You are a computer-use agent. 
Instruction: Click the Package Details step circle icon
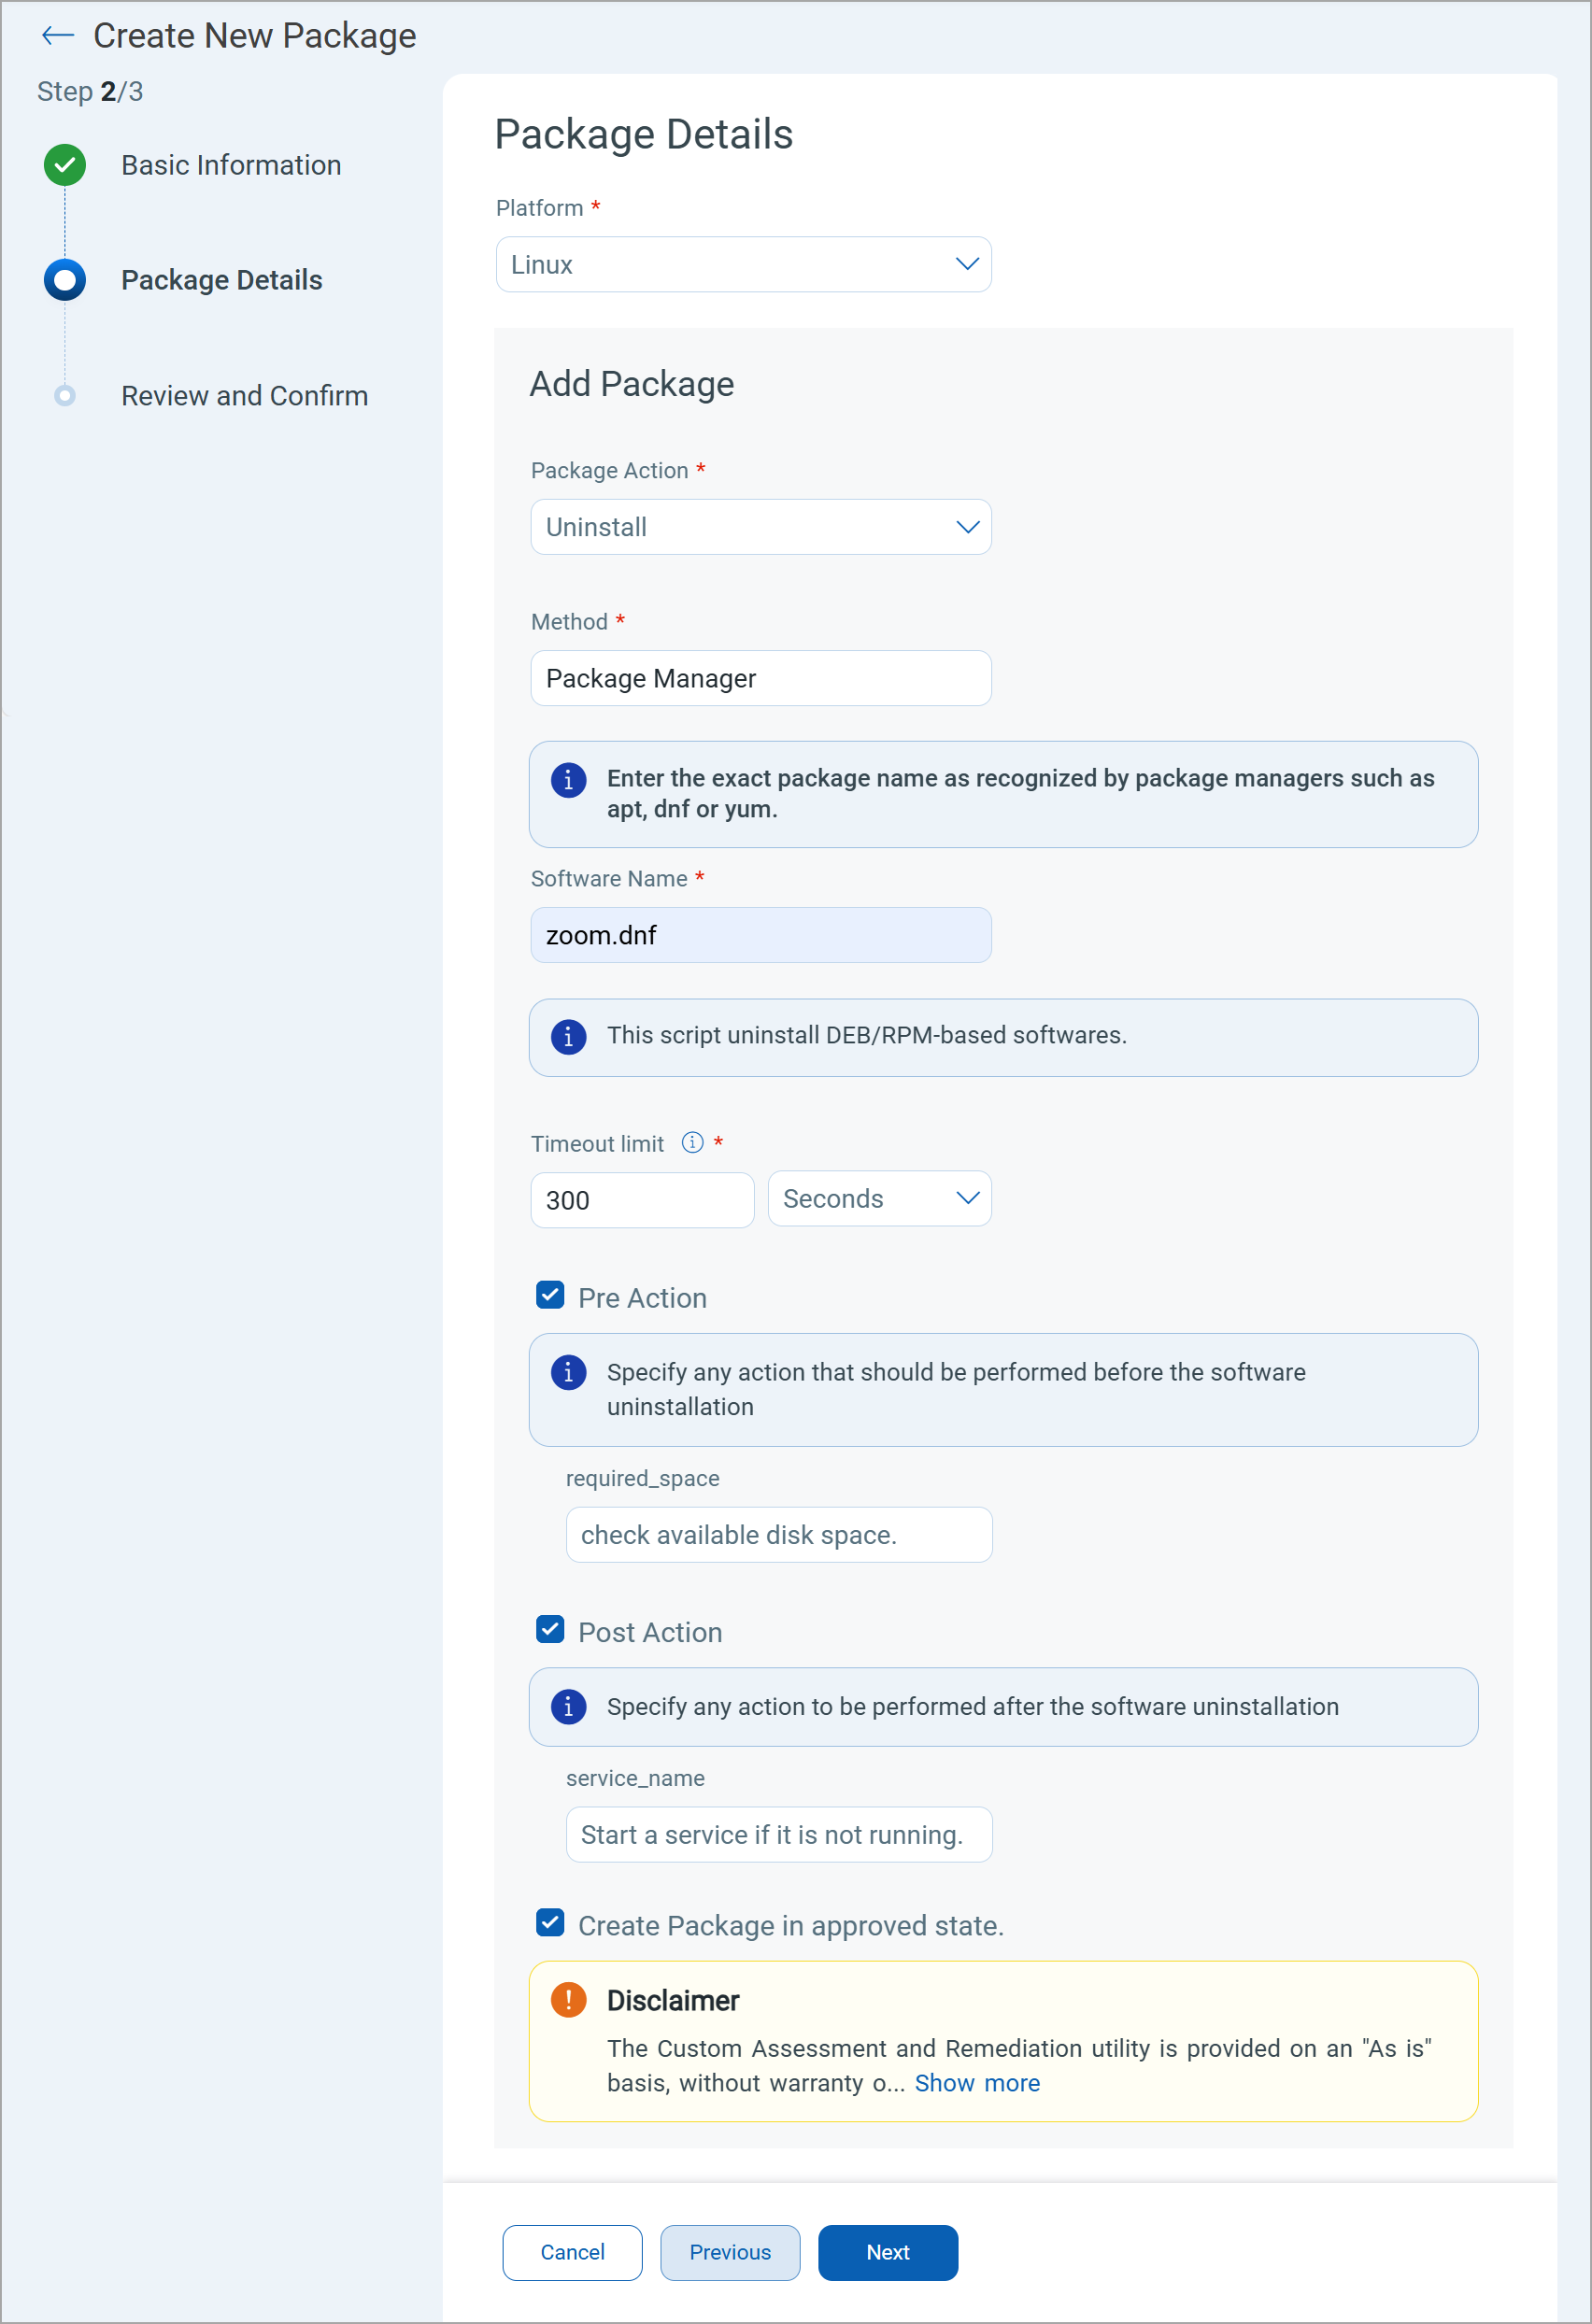[65, 280]
